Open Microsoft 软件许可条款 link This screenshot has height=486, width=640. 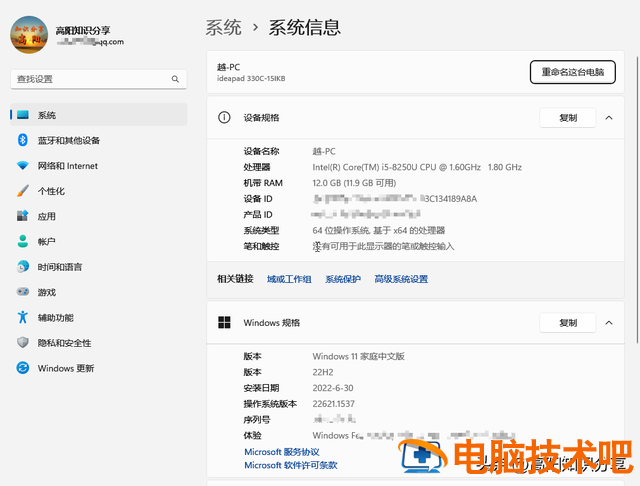tap(291, 465)
